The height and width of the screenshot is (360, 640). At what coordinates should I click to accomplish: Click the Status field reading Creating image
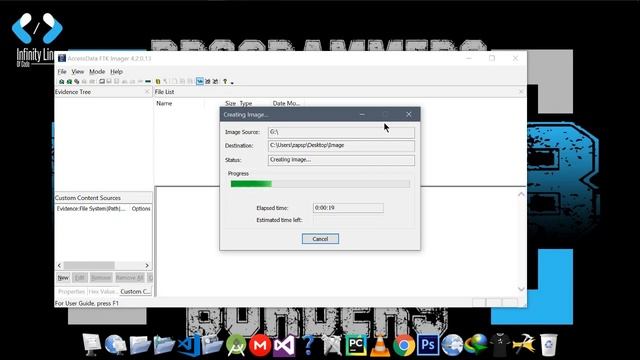pos(341,160)
